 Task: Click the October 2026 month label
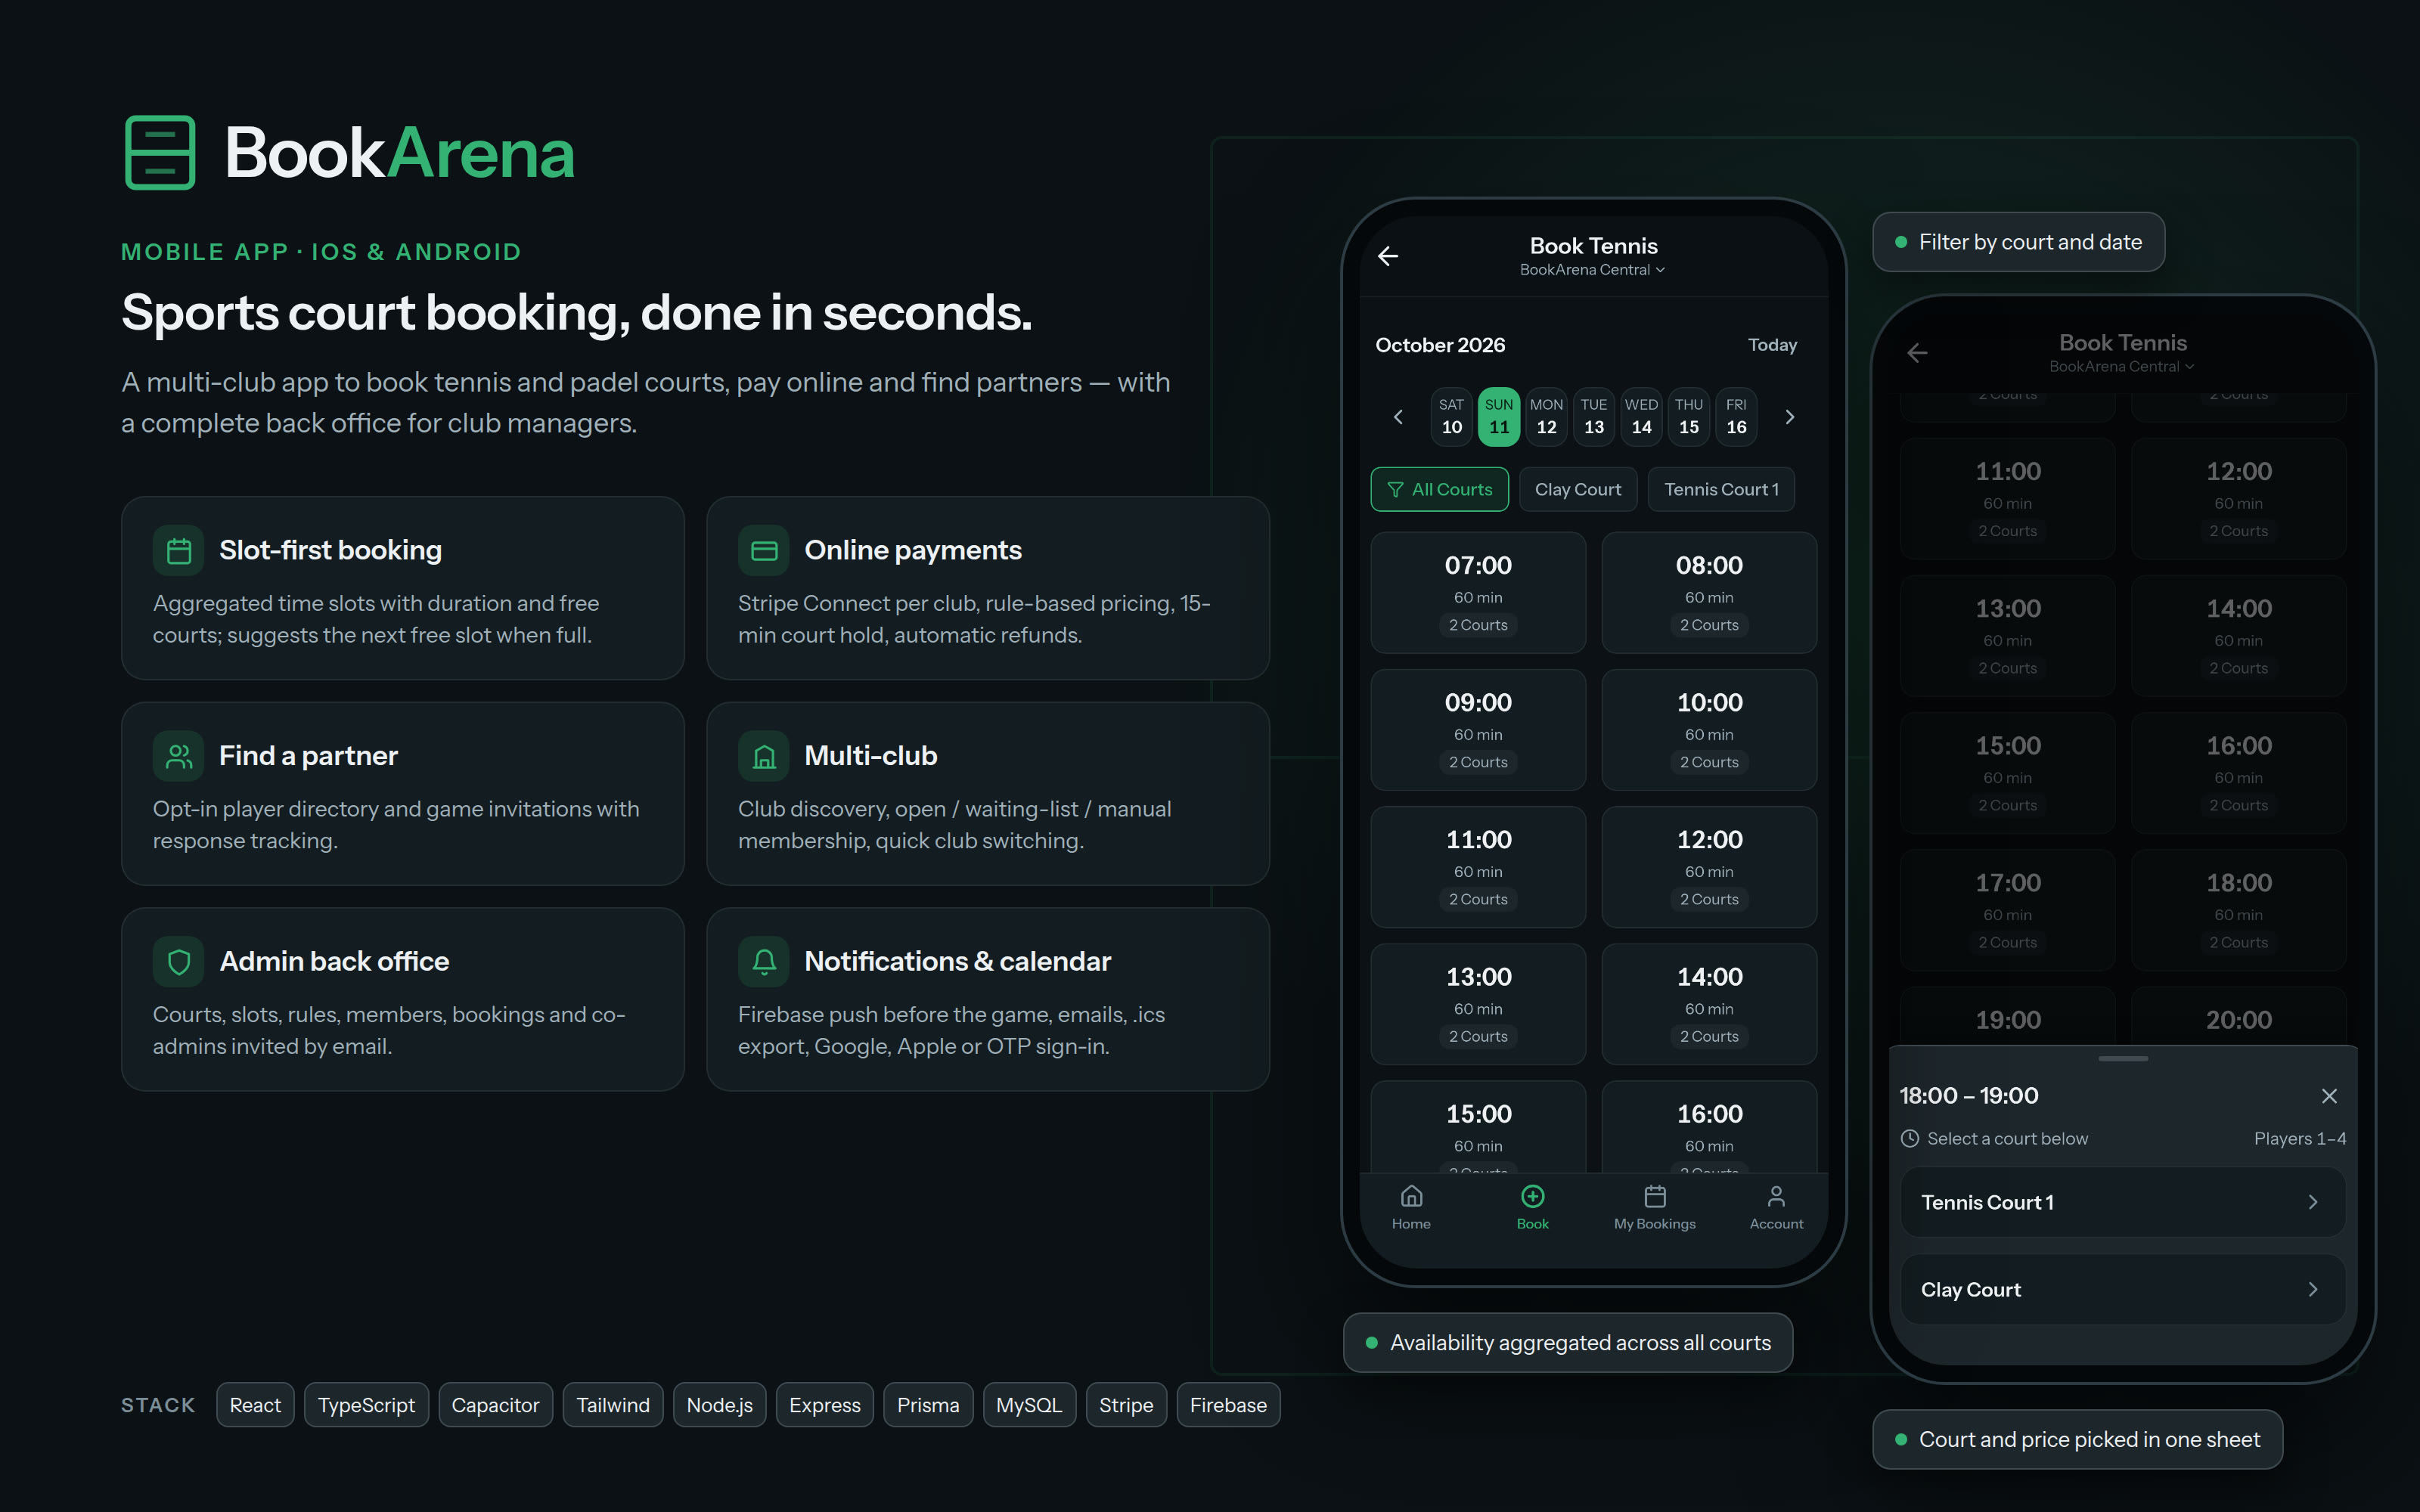tap(1440, 345)
